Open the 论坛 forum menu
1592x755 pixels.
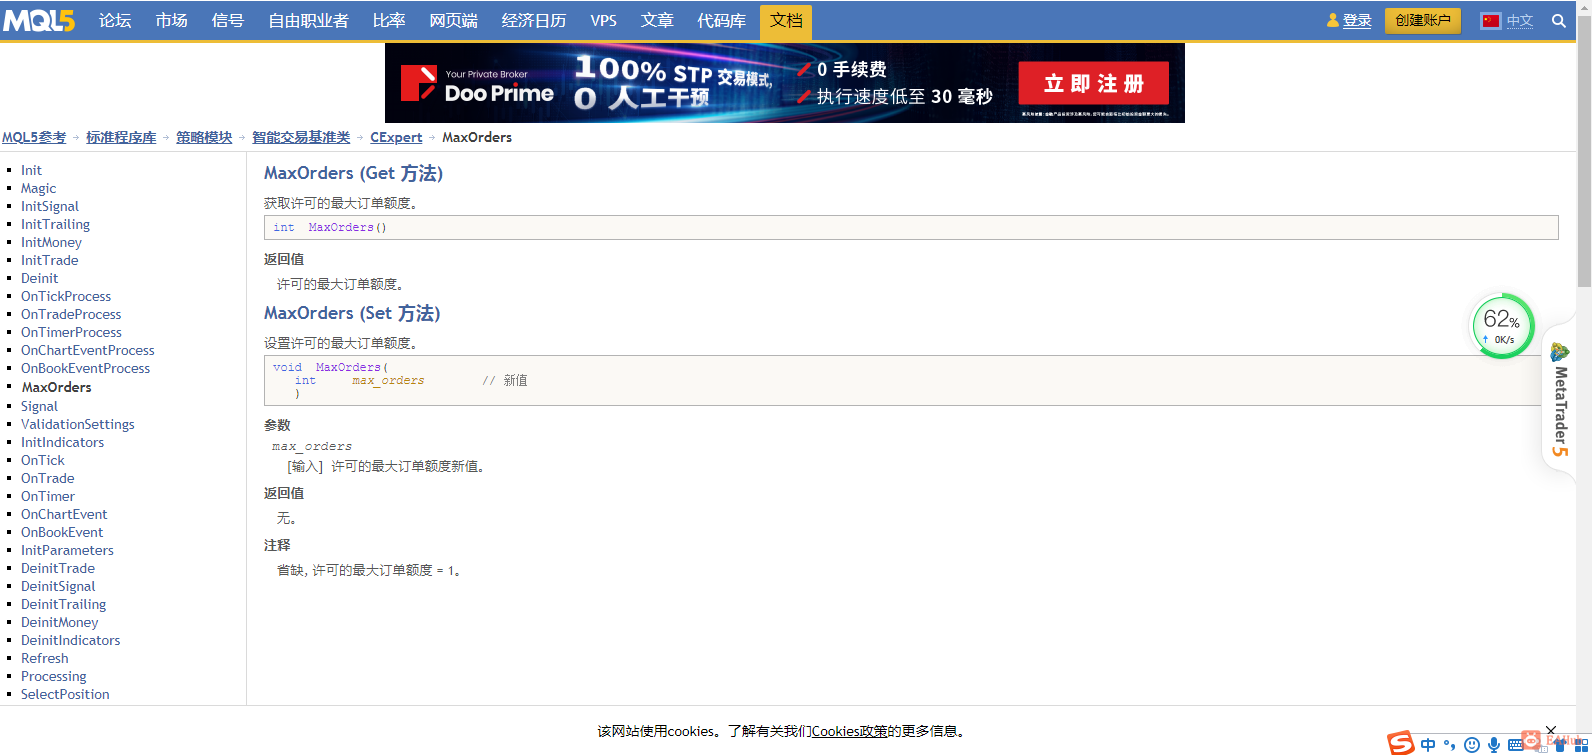[x=115, y=21]
